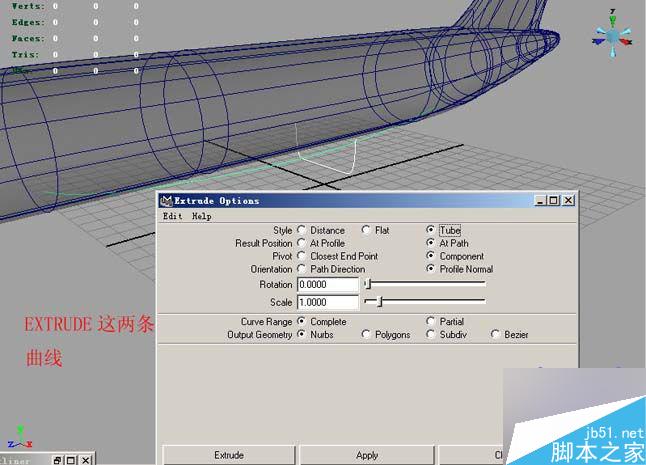Choose Subdiv output geometry
Viewport: 646px width, 465px height.
click(x=431, y=334)
